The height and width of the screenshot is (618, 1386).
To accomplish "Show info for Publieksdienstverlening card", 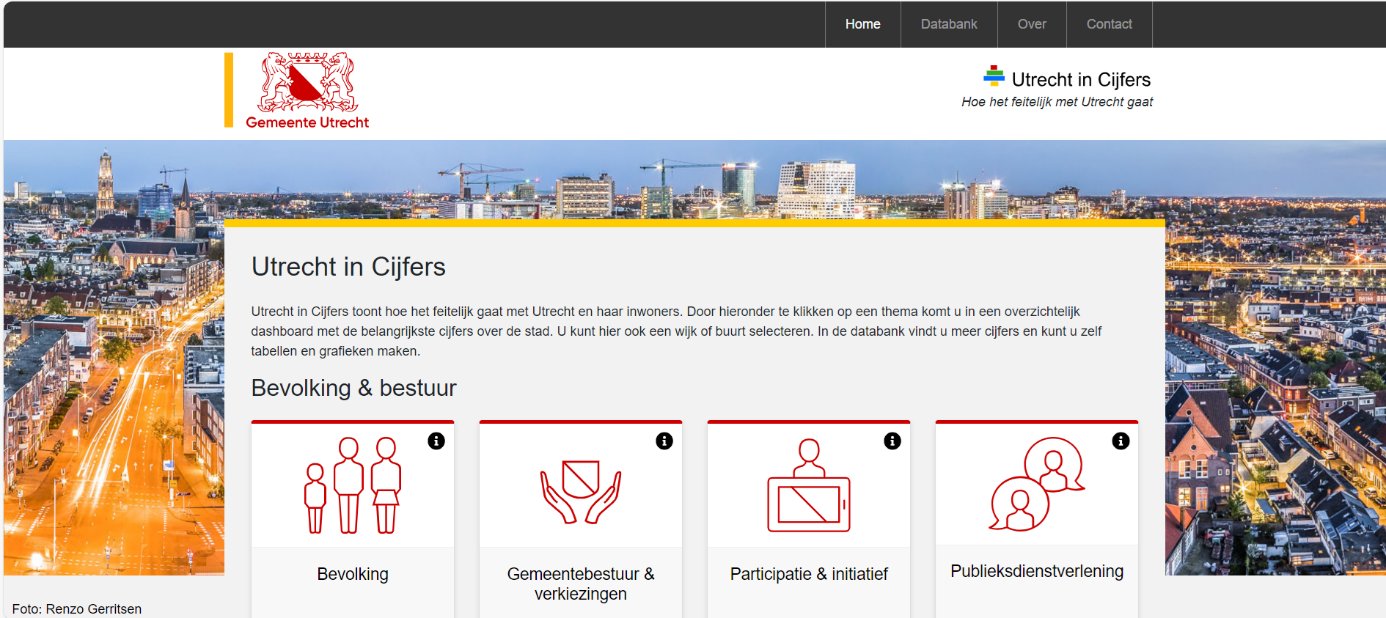I will 1120,441.
